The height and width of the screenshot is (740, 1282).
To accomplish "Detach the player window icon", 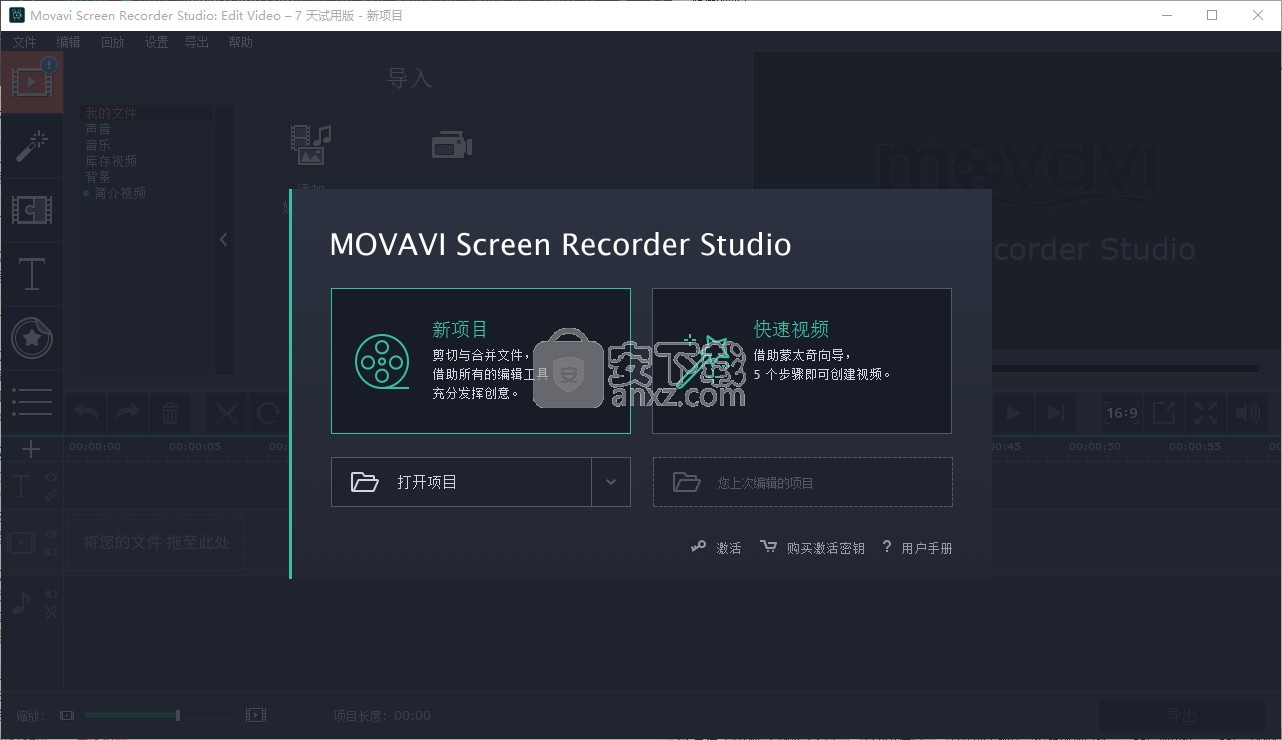I will (x=1164, y=413).
